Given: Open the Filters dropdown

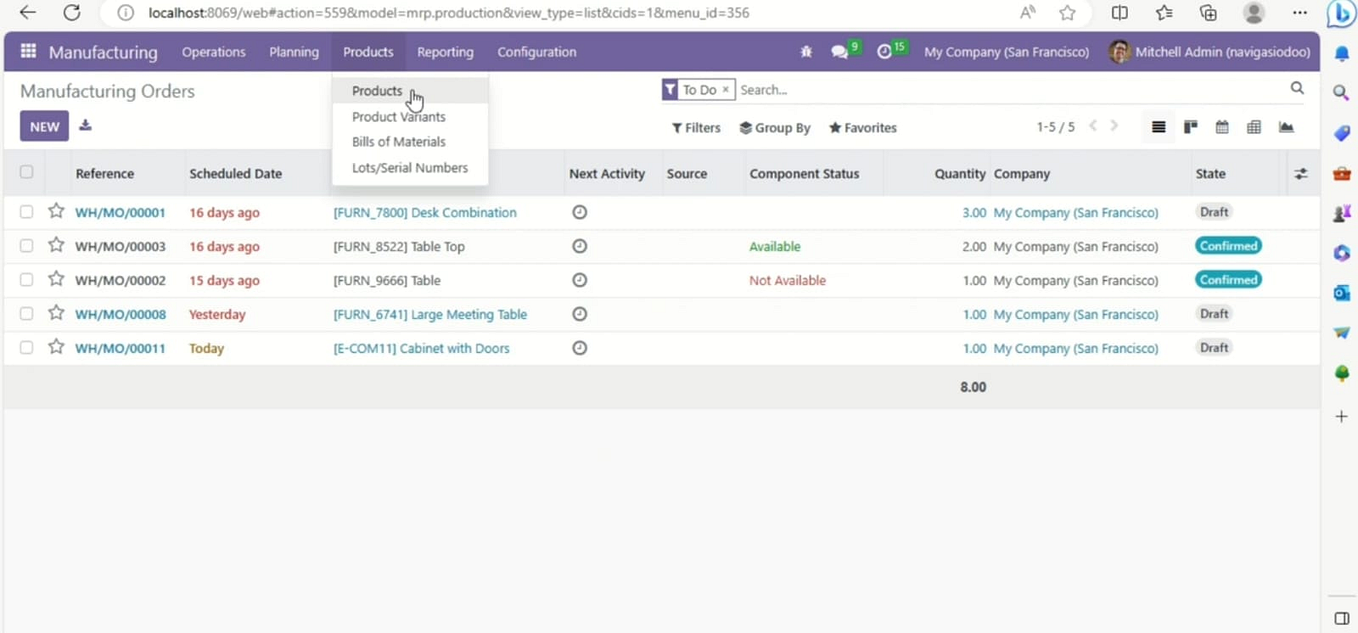Looking at the screenshot, I should (696, 127).
